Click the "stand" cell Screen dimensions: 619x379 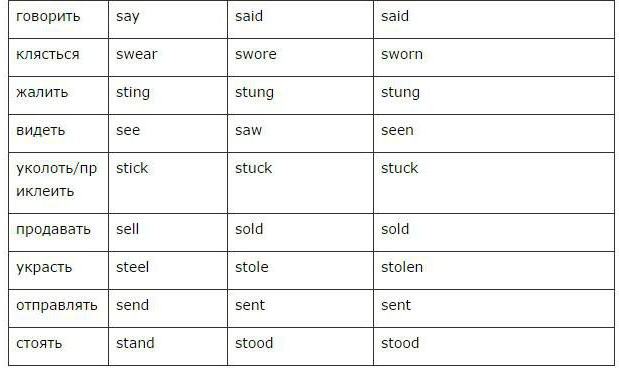pyautogui.click(x=168, y=346)
